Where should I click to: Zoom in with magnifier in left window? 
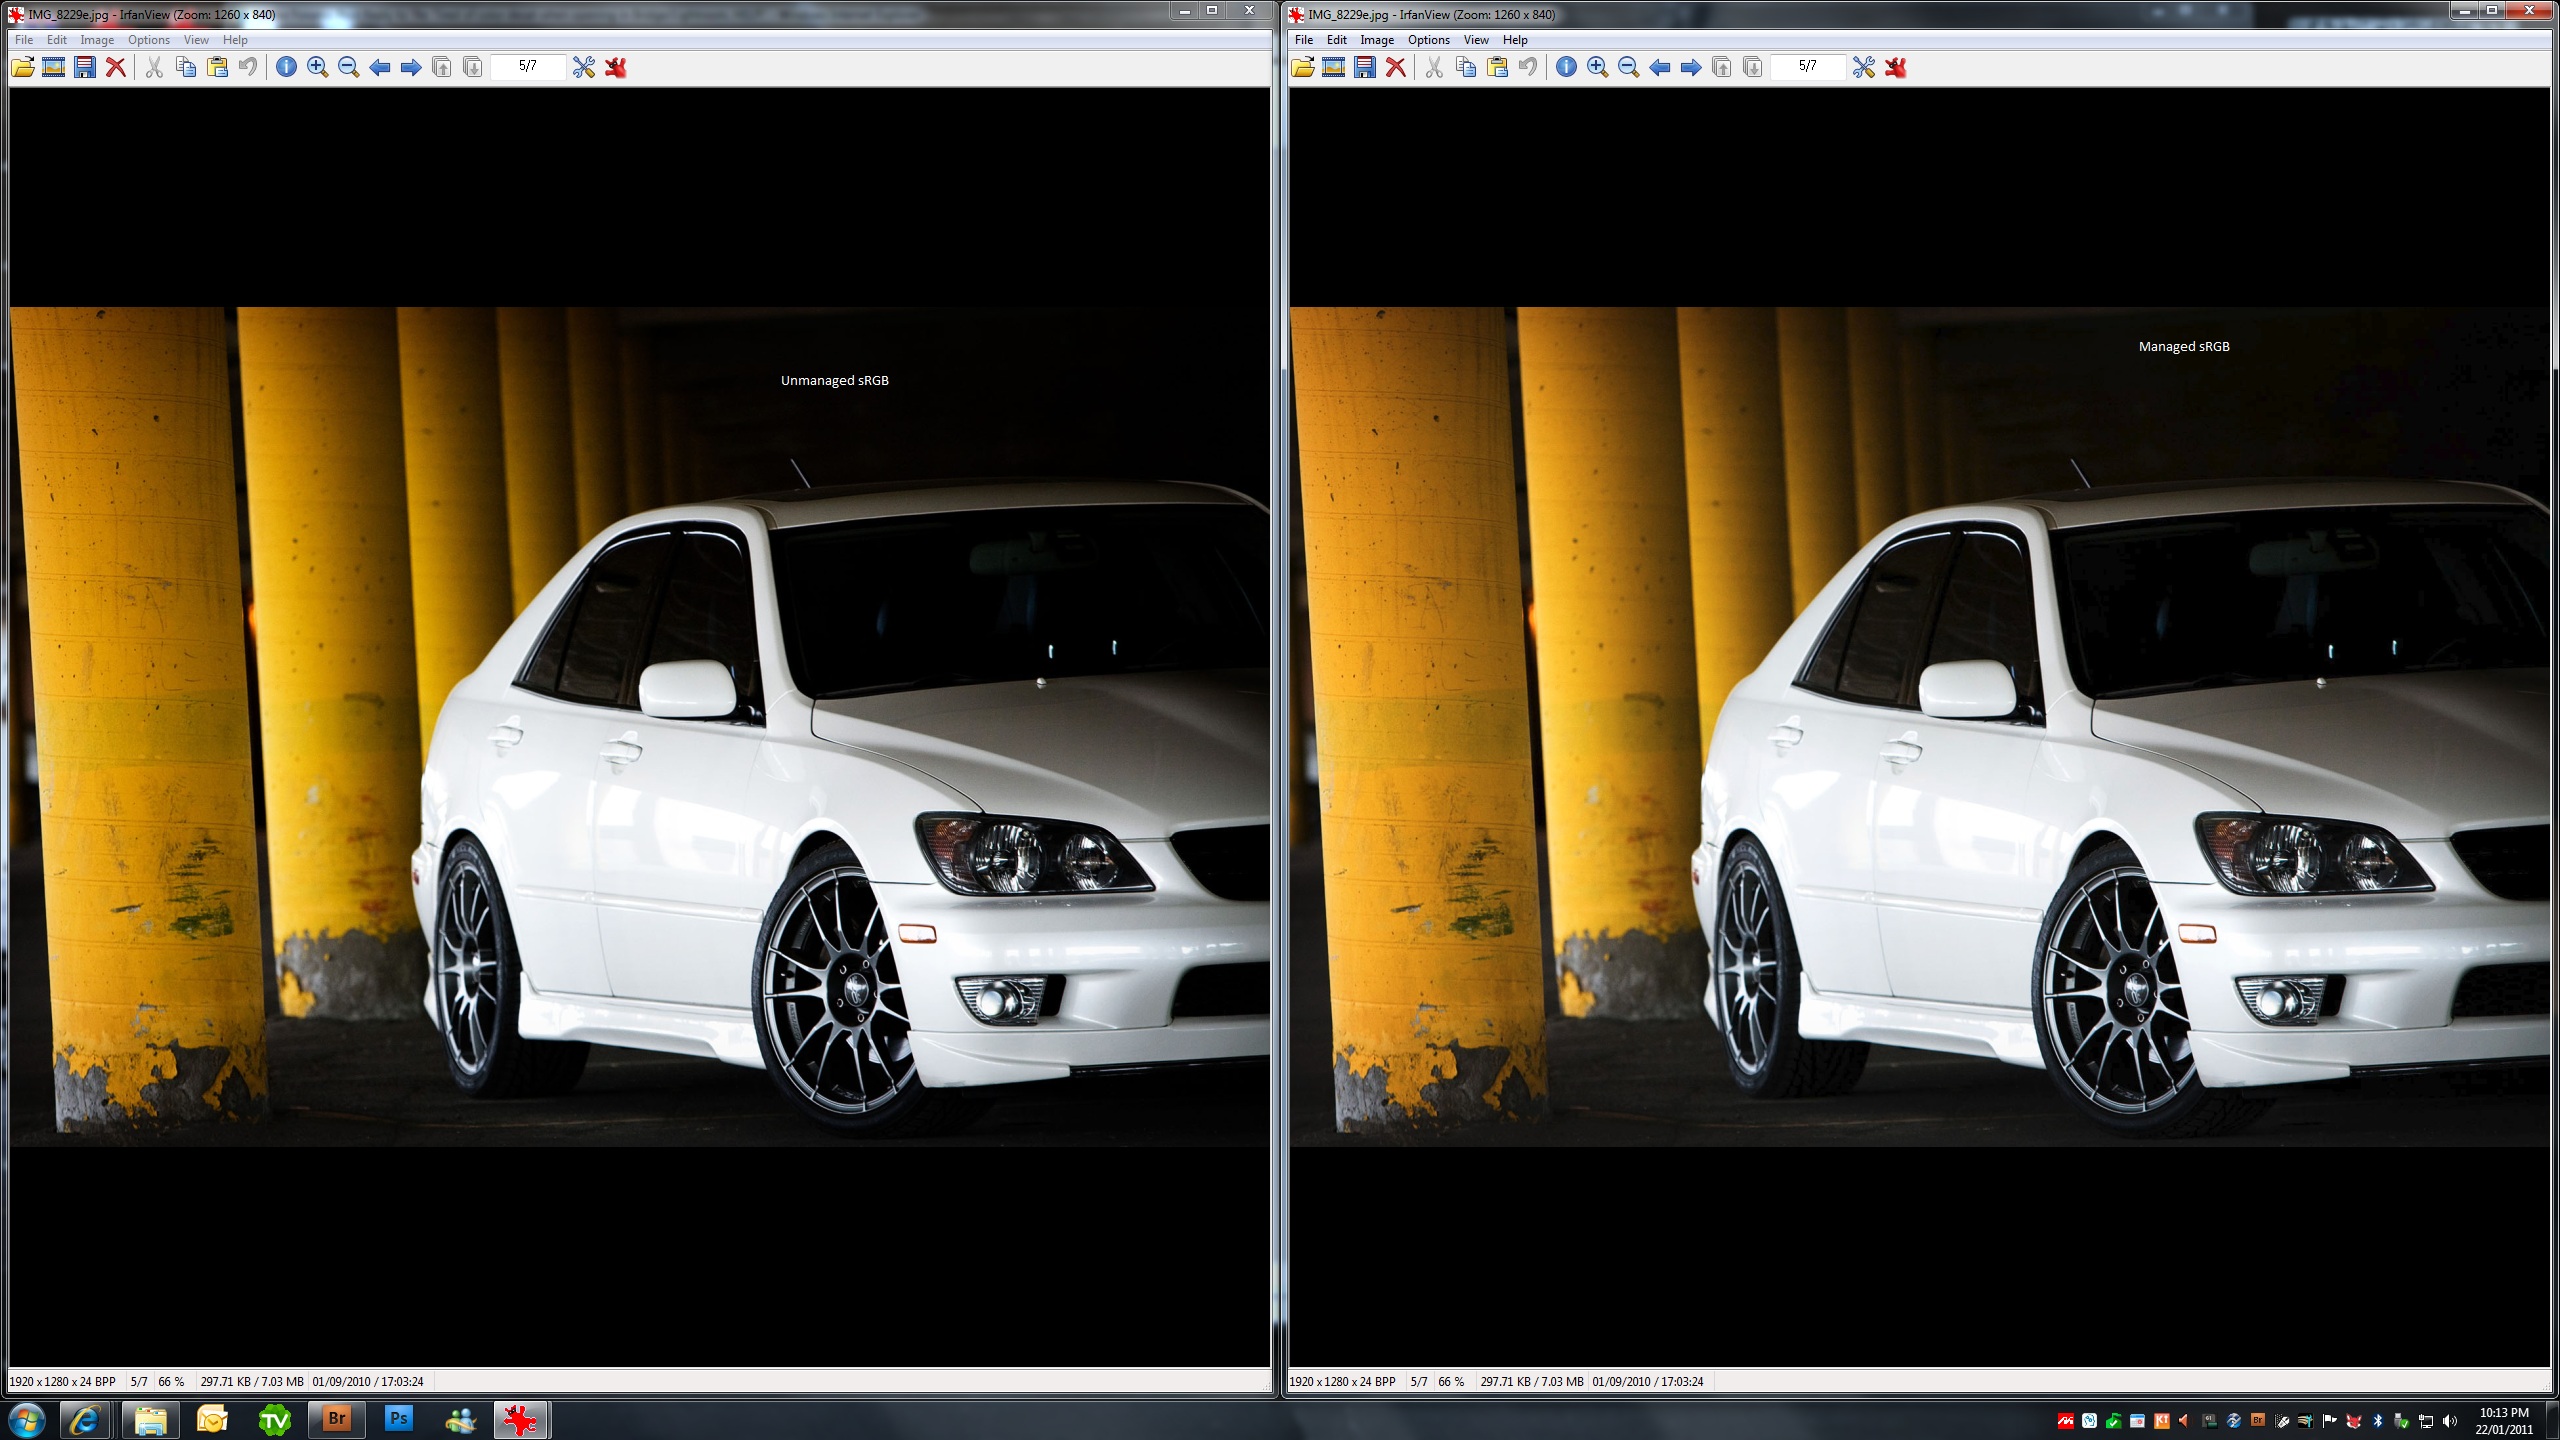click(317, 67)
